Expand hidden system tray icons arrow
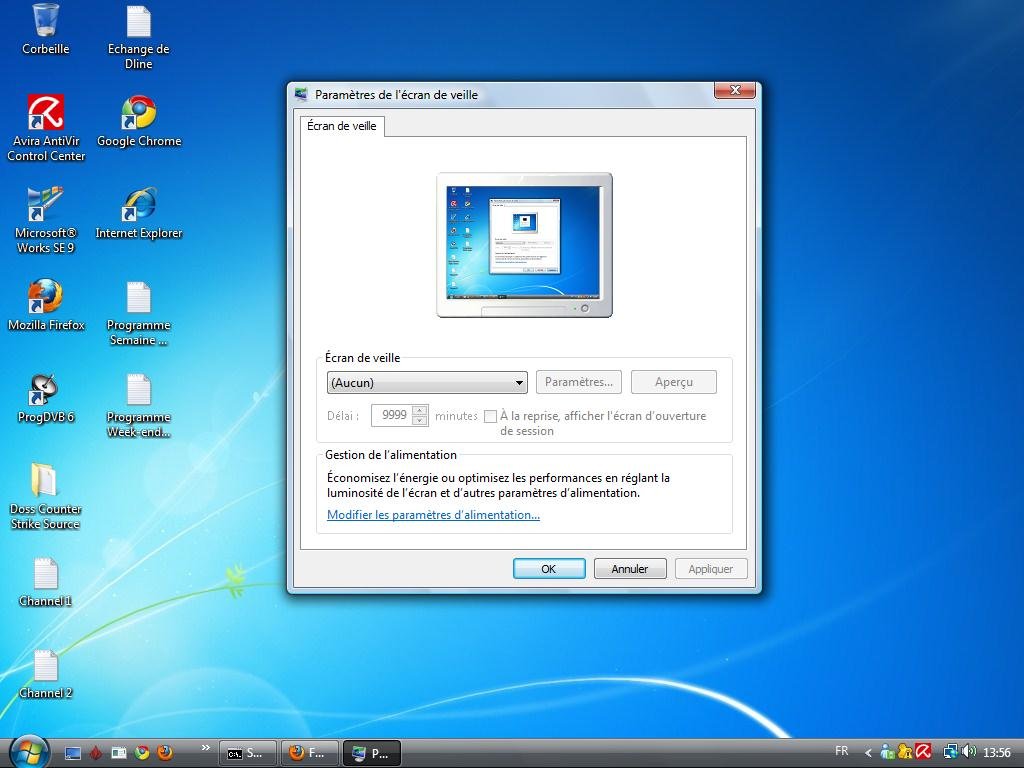This screenshot has height=768, width=1024. click(868, 753)
